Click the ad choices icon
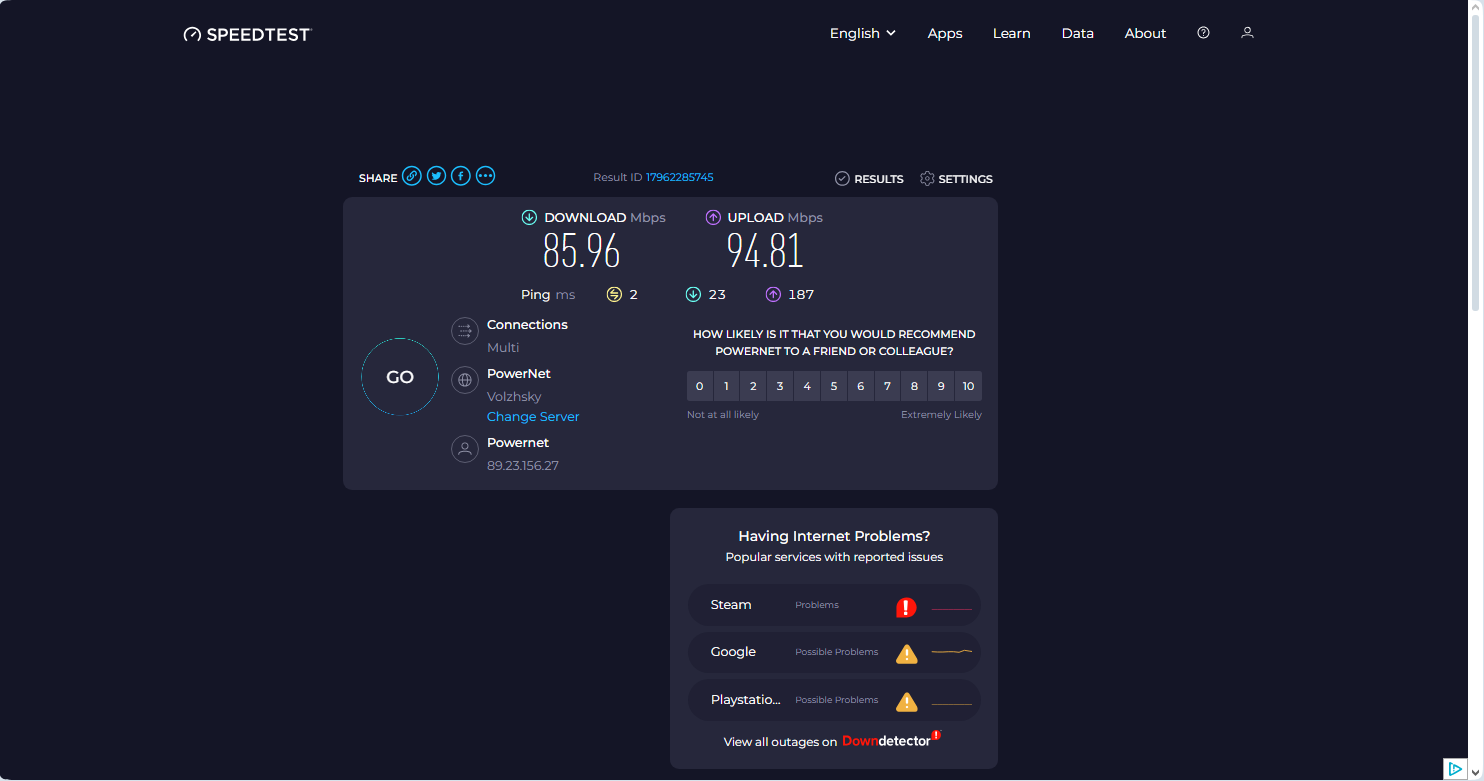This screenshot has height=781, width=1484. point(1455,769)
